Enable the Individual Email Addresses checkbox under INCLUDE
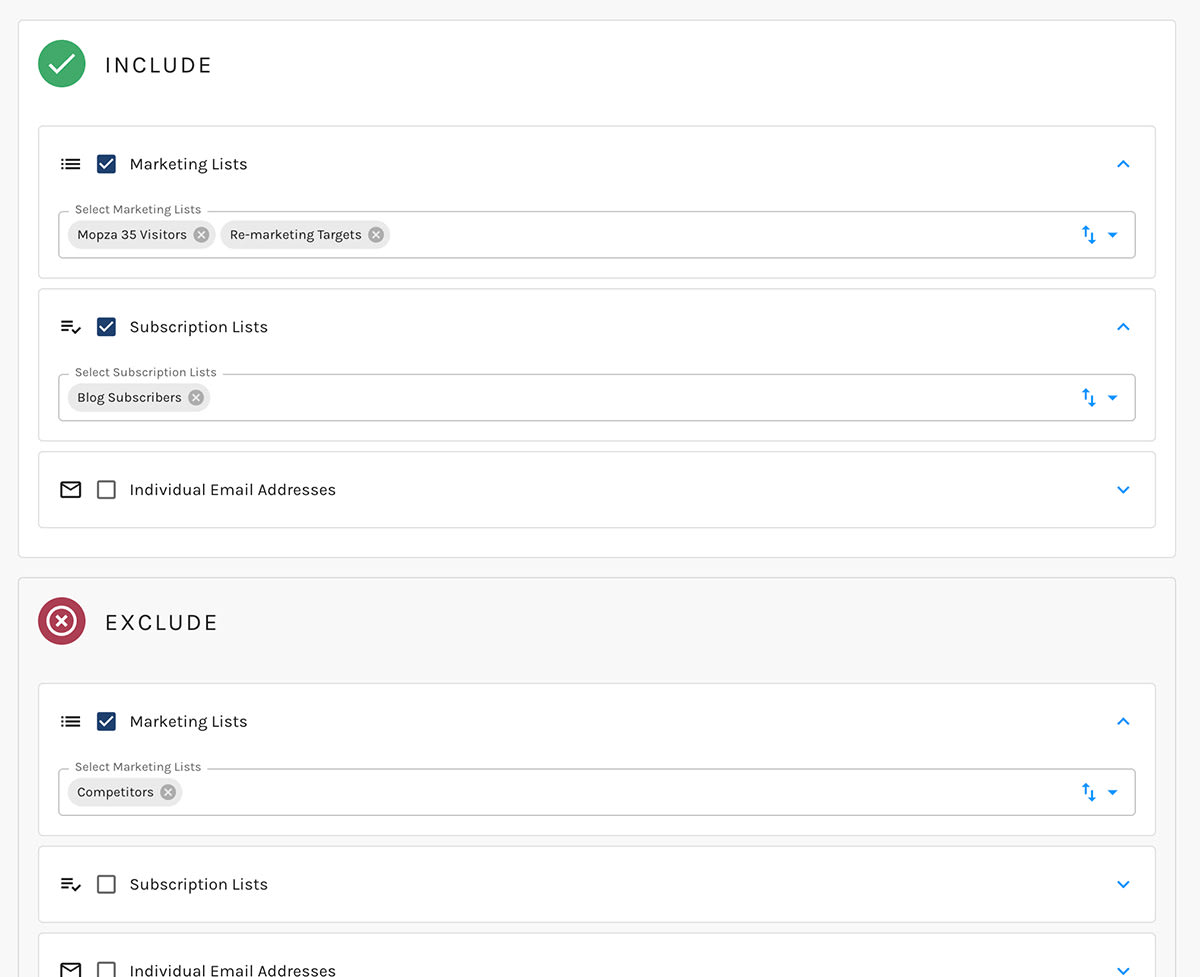The image size is (1200, 977). (106, 489)
